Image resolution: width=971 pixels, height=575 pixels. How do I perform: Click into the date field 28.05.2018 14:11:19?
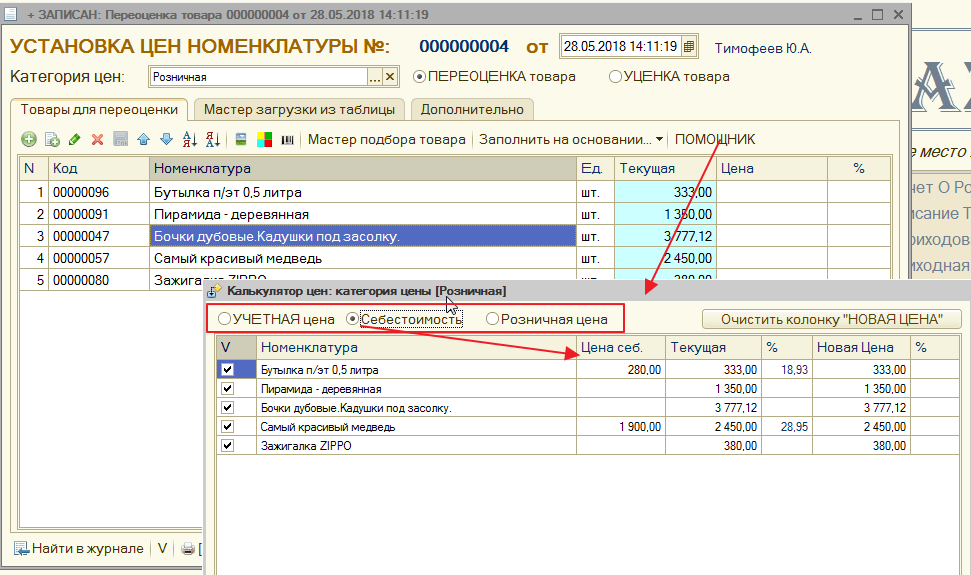pyautogui.click(x=620, y=46)
